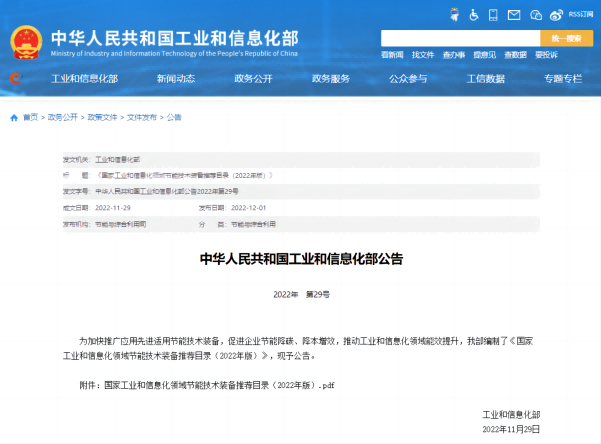
Task: Click publishing body 节能与综合利用司
Action: point(120,224)
